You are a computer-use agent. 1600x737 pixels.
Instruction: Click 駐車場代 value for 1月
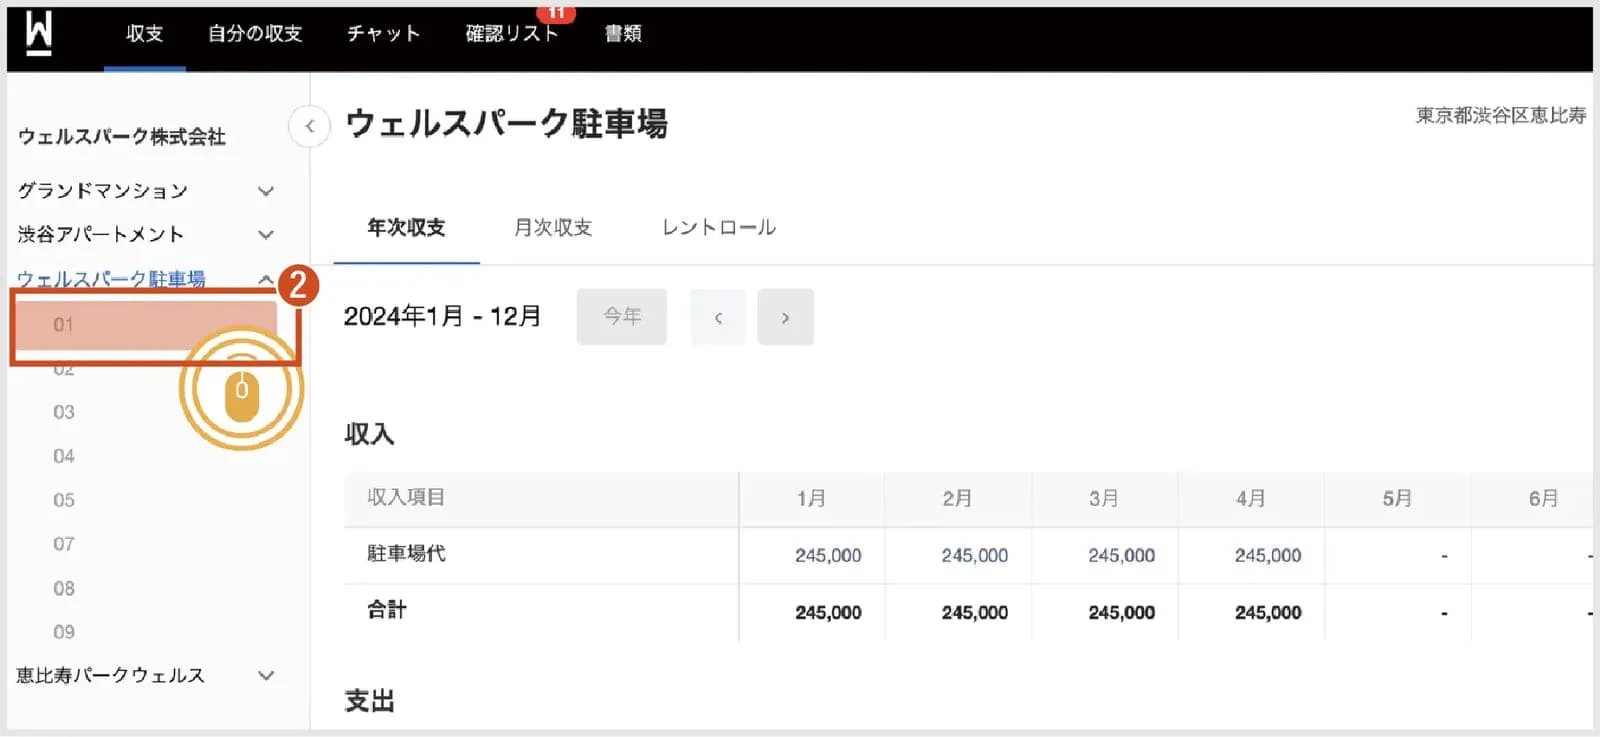coord(828,556)
